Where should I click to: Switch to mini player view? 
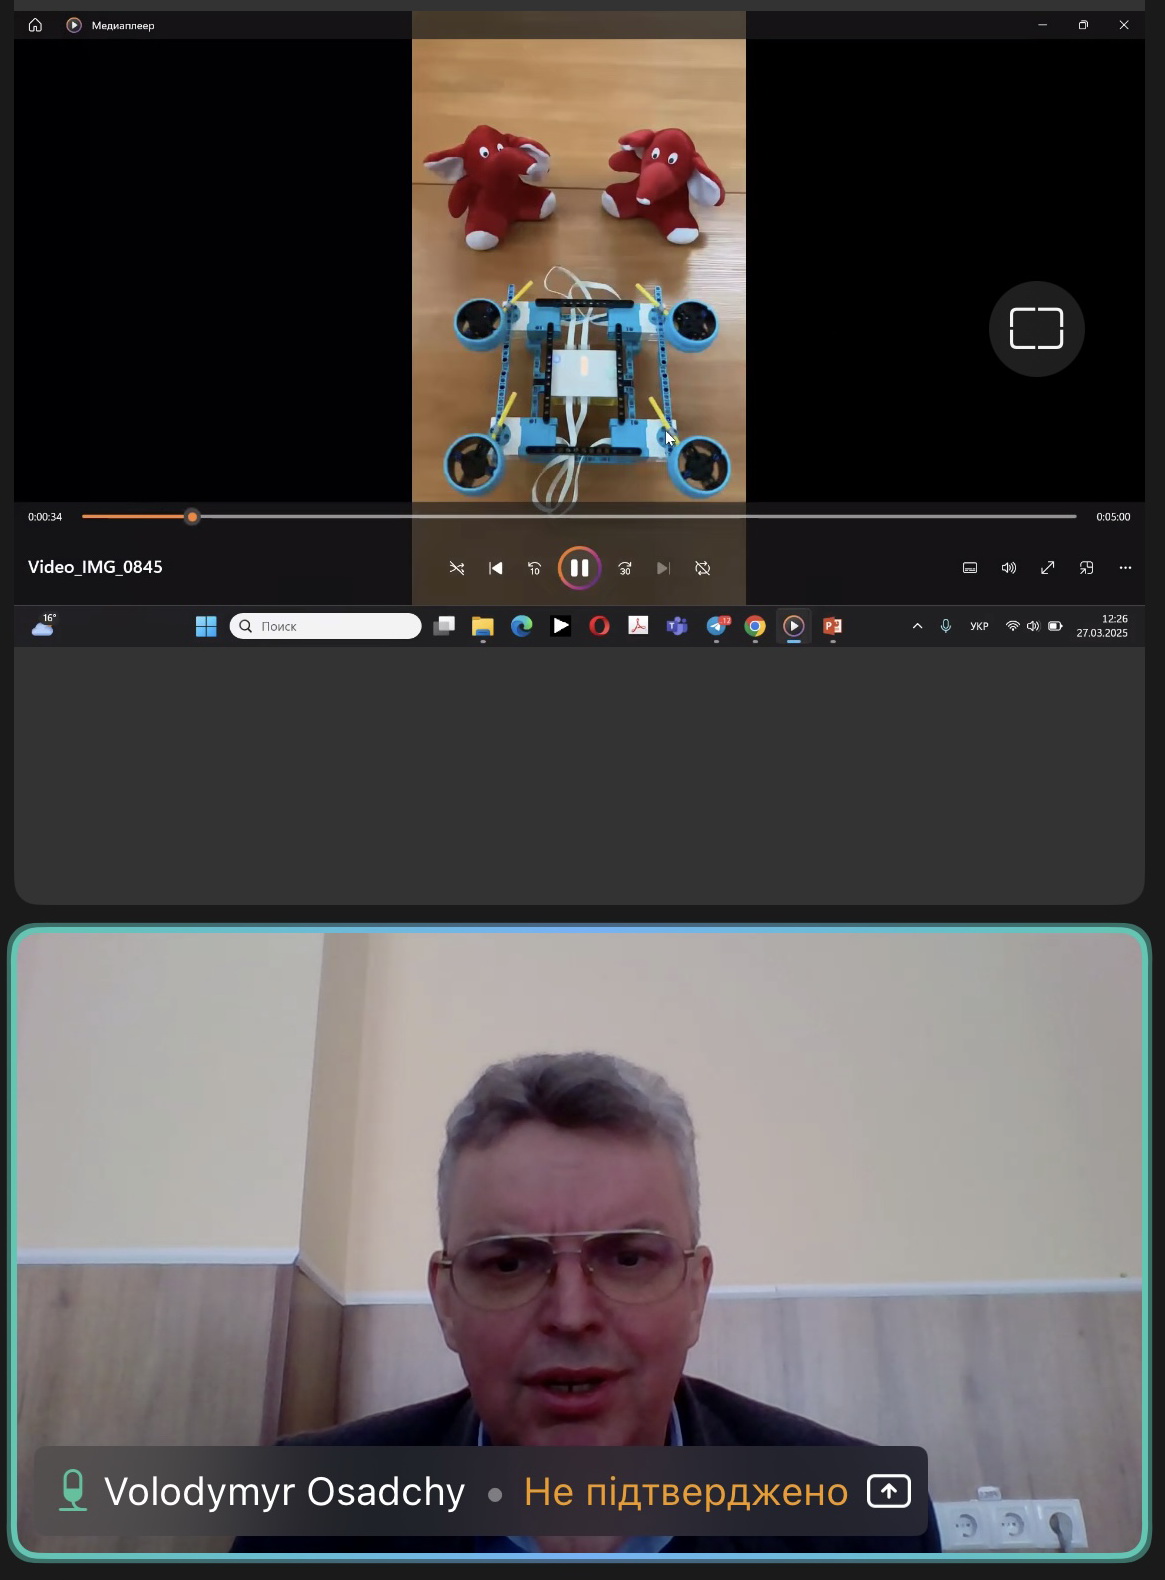tap(1087, 568)
